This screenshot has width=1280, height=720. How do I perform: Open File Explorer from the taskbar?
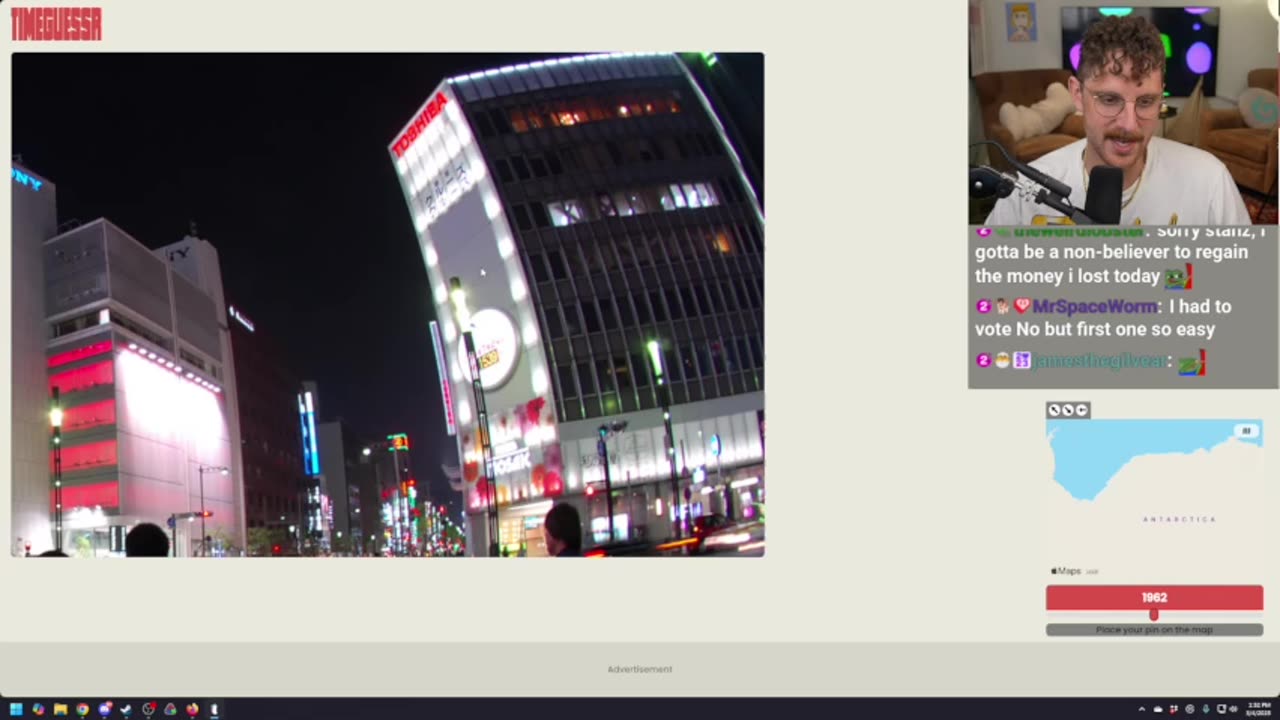pos(60,709)
